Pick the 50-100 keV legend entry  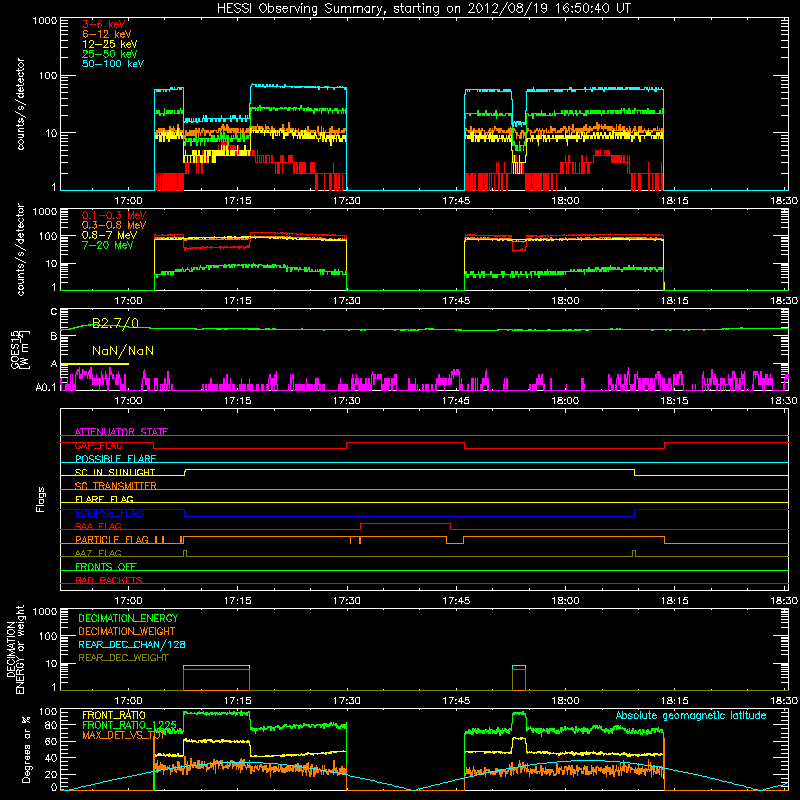coord(113,64)
